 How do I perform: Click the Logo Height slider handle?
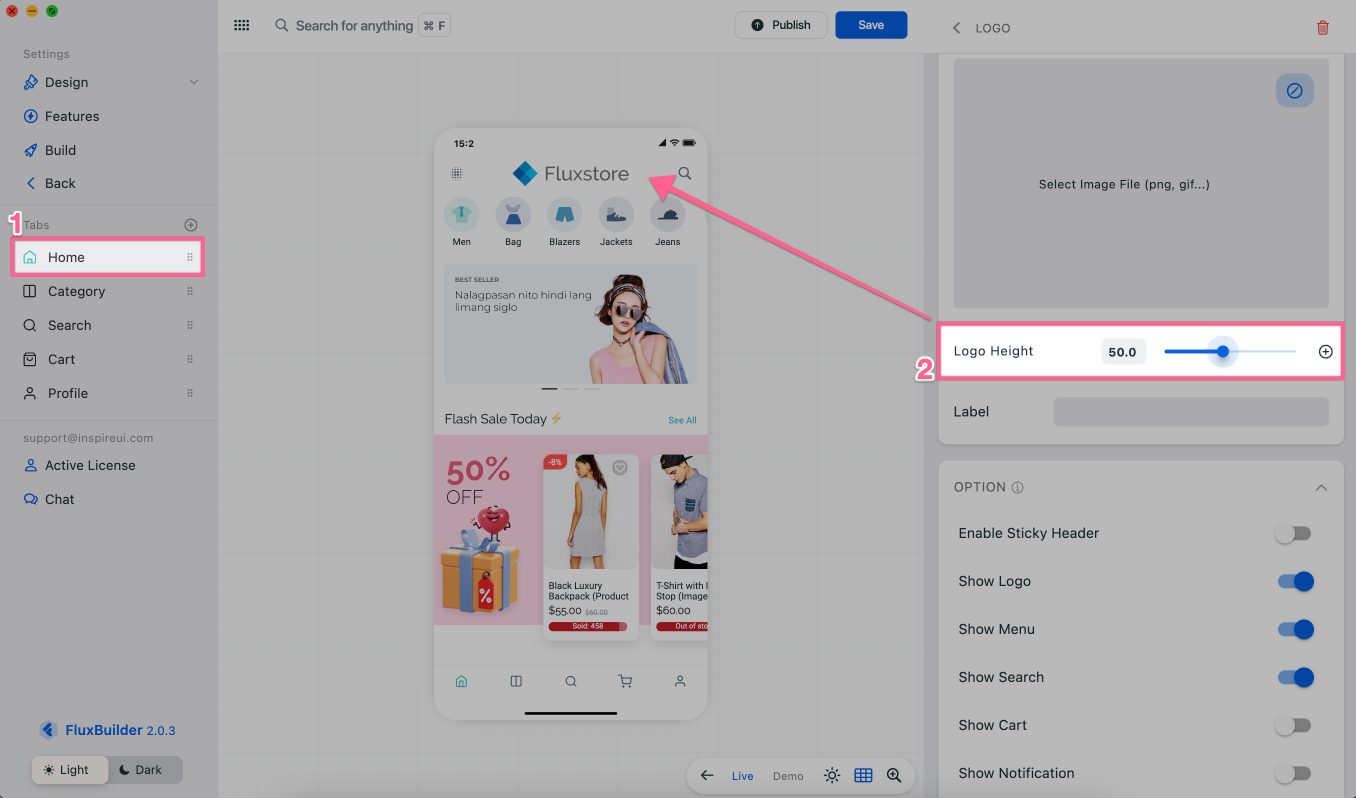point(1223,352)
